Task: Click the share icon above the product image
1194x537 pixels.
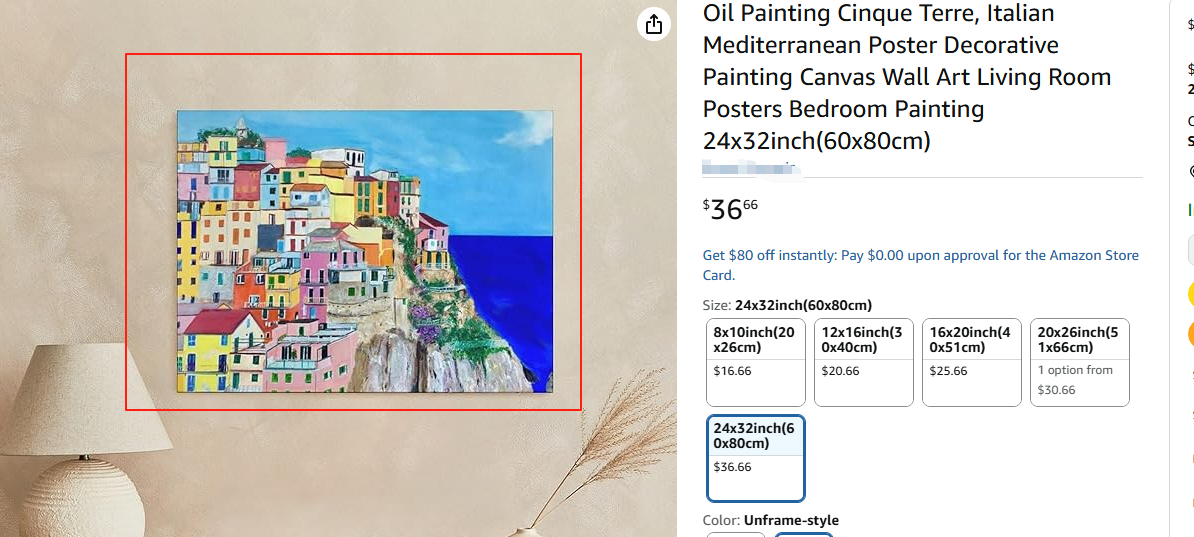Action: tap(654, 24)
